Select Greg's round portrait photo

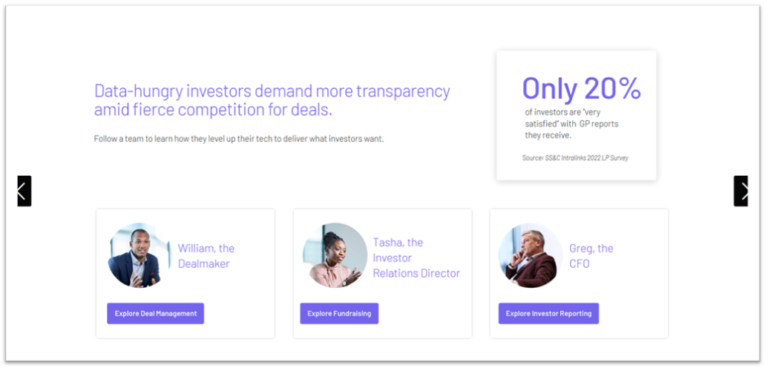[530, 255]
